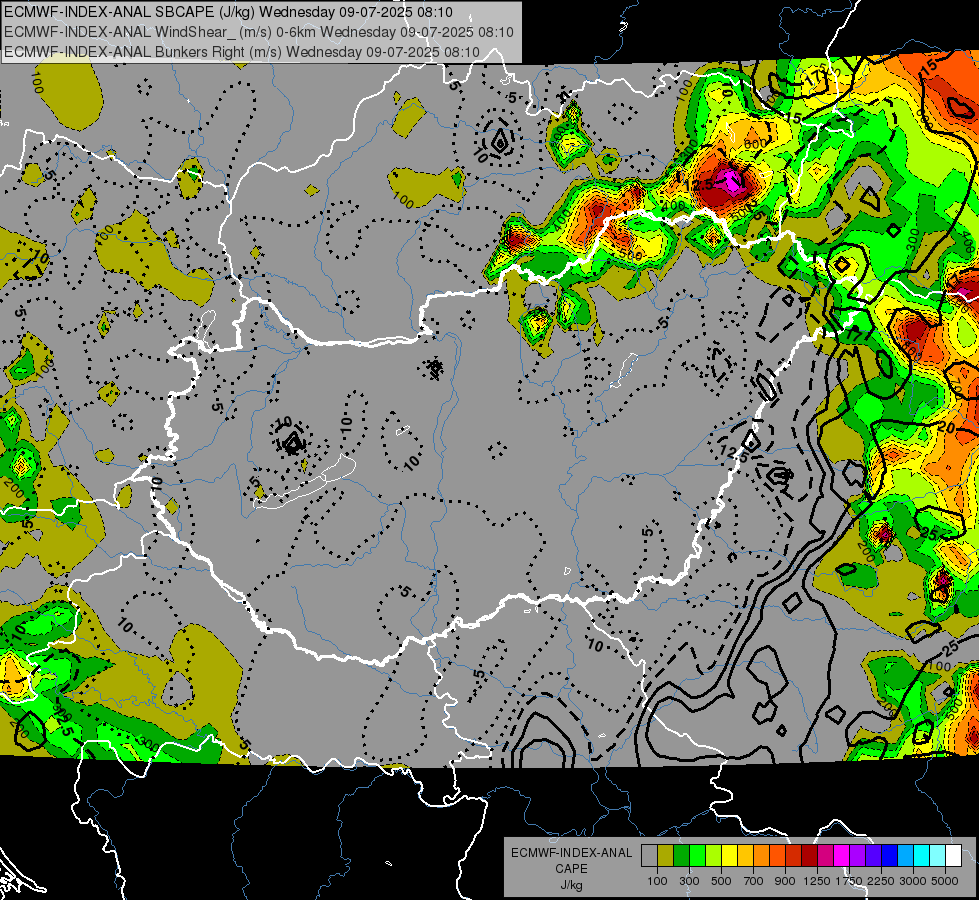Click the legend value 5000
The width and height of the screenshot is (979, 900).
945,881
